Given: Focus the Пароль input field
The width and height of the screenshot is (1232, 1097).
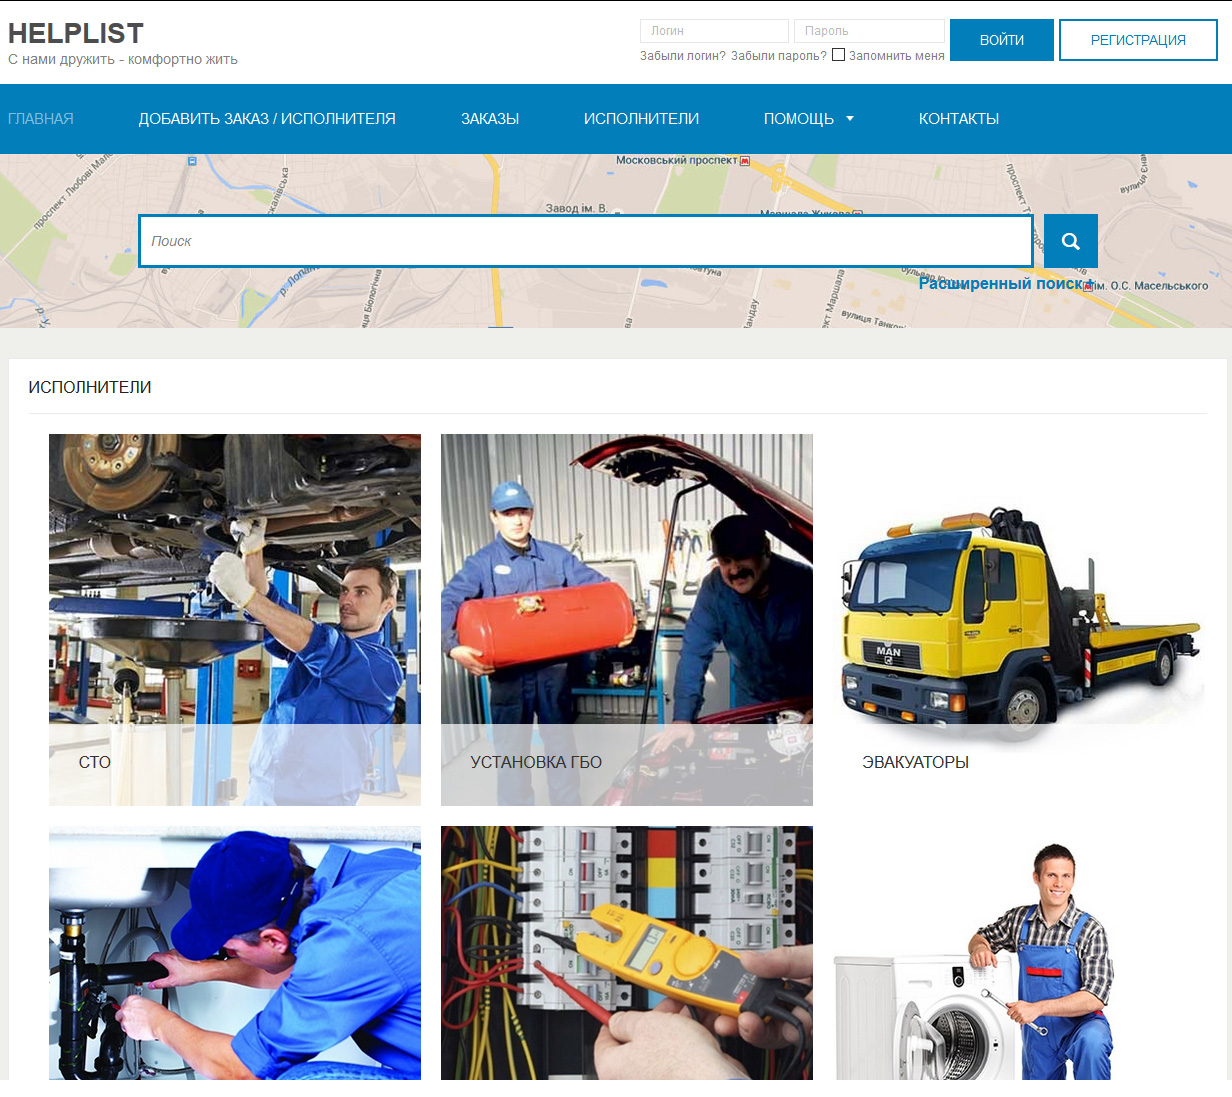Looking at the screenshot, I should click(x=869, y=31).
